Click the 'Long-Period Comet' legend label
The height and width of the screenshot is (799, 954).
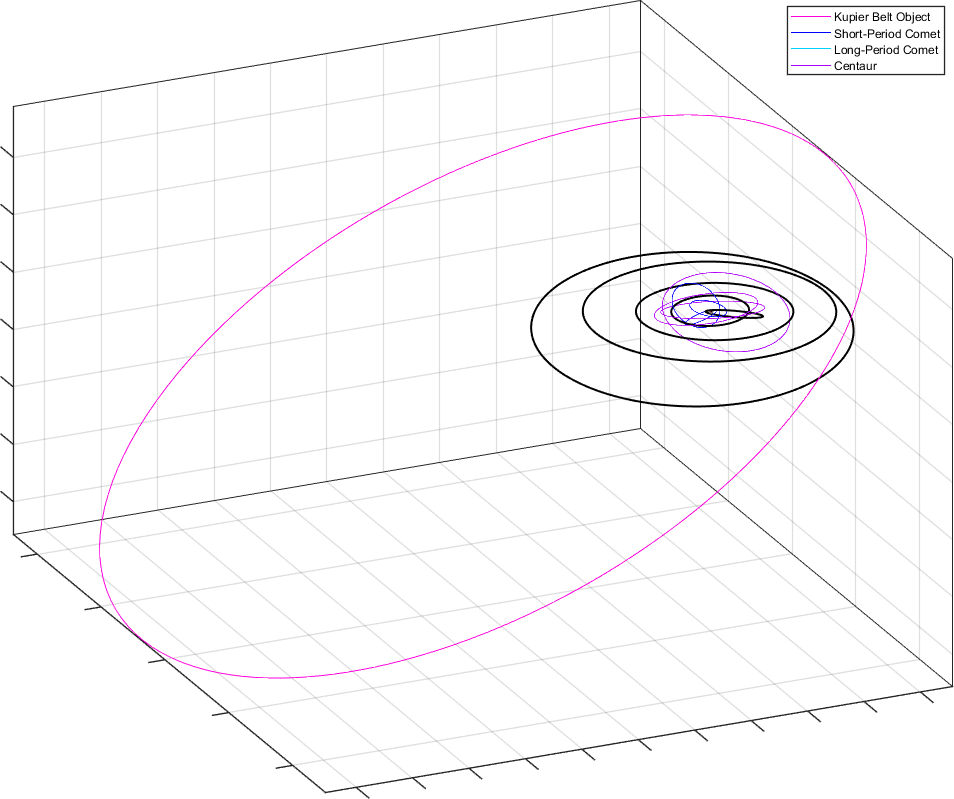click(x=886, y=50)
